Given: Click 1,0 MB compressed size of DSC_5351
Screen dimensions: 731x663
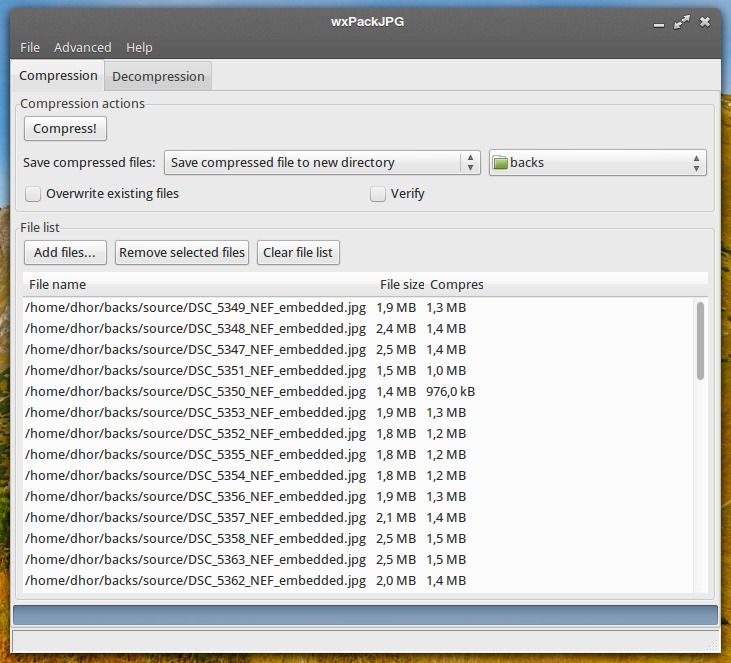Looking at the screenshot, I should click(x=446, y=371).
